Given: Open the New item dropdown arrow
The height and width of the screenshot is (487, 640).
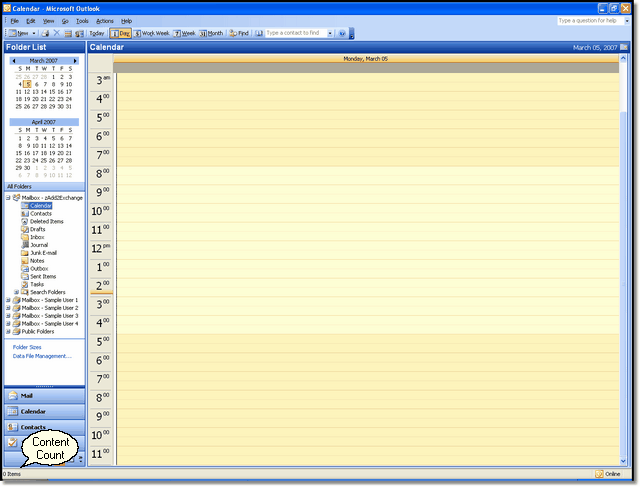Looking at the screenshot, I should pyautogui.click(x=34, y=33).
